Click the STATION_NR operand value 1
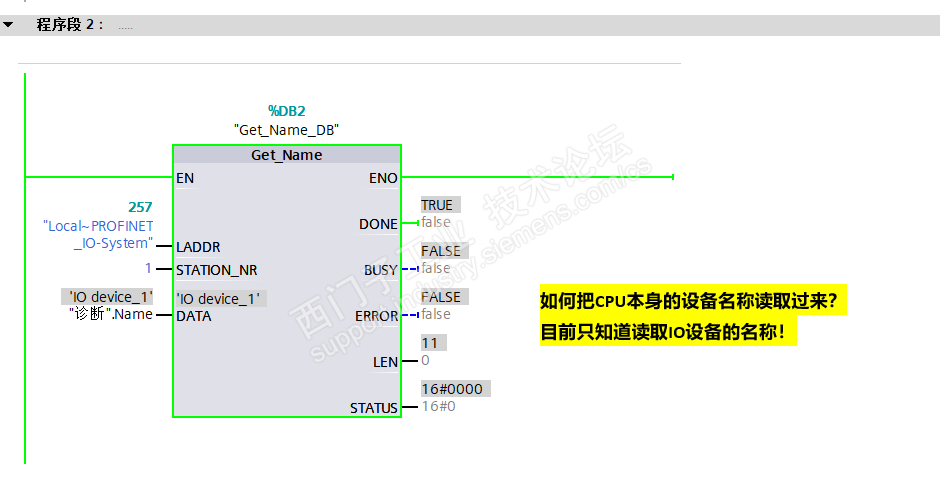The width and height of the screenshot is (940, 488). click(x=148, y=269)
